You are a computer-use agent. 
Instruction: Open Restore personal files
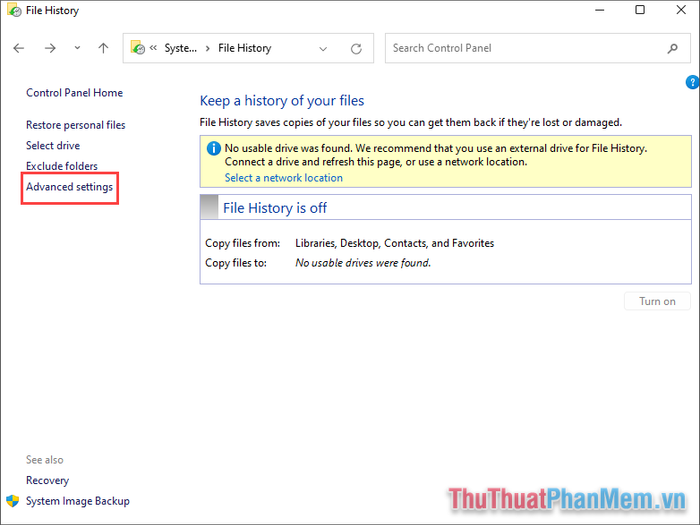pos(75,125)
